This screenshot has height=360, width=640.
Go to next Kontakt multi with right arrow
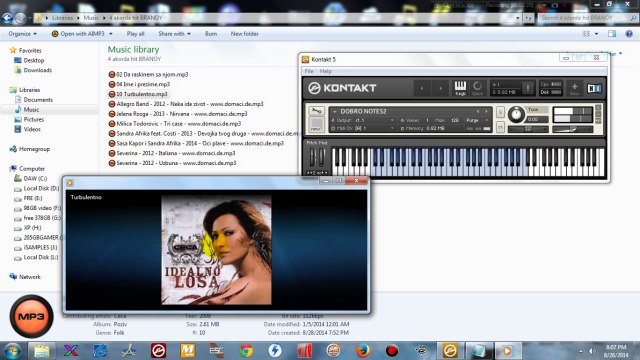coord(440,88)
